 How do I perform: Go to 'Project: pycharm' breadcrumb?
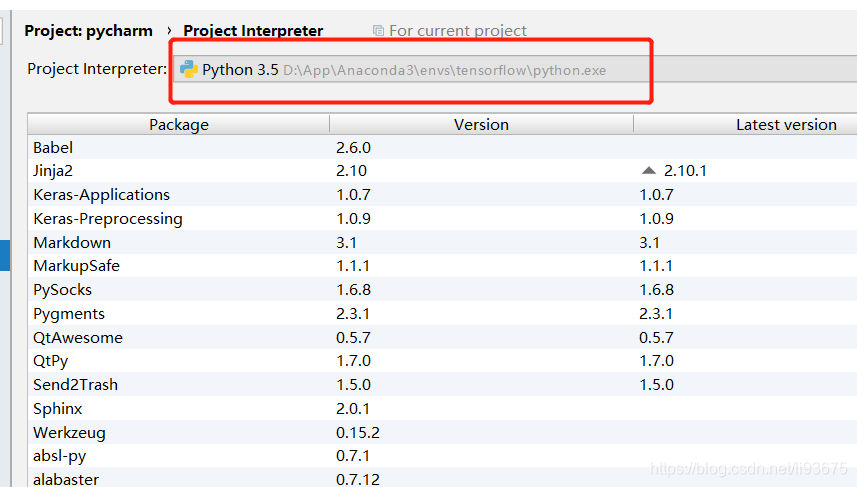coord(88,31)
